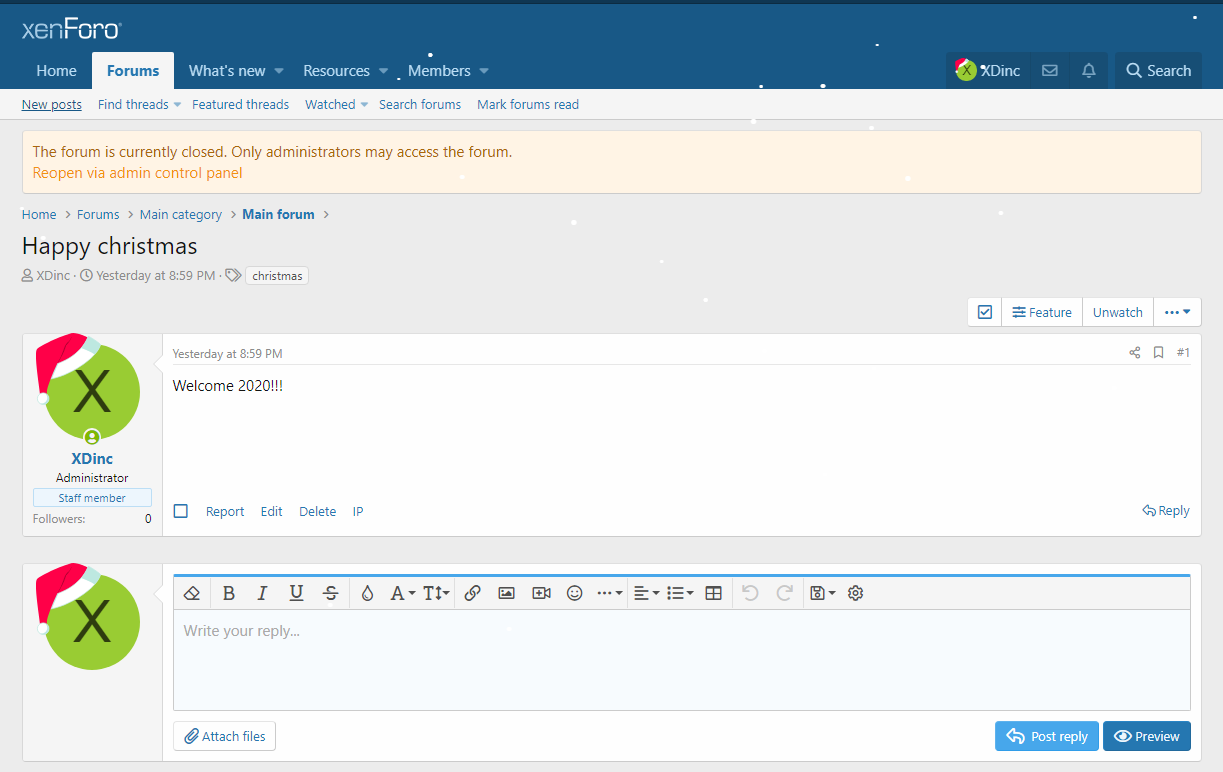
Task: Toggle the thread selection checkbox near Feature
Action: click(985, 312)
